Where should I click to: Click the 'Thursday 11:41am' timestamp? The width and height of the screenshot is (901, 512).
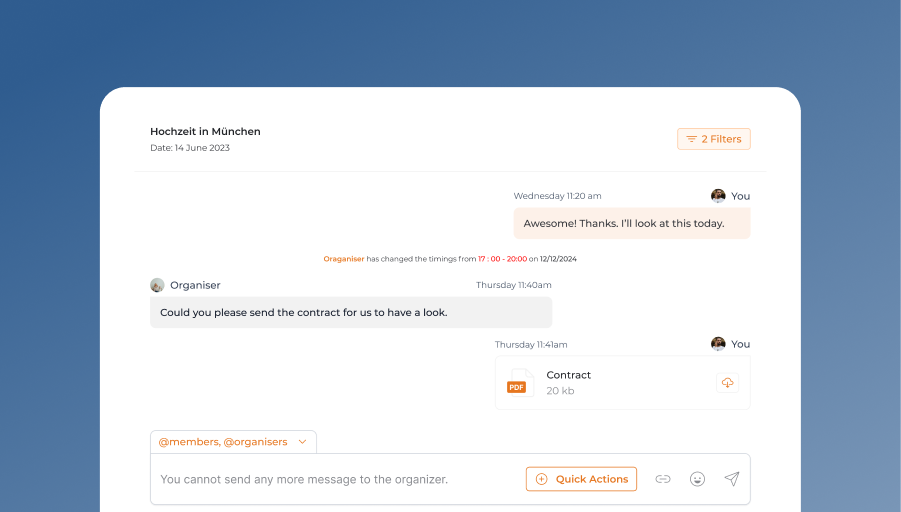[531, 345]
